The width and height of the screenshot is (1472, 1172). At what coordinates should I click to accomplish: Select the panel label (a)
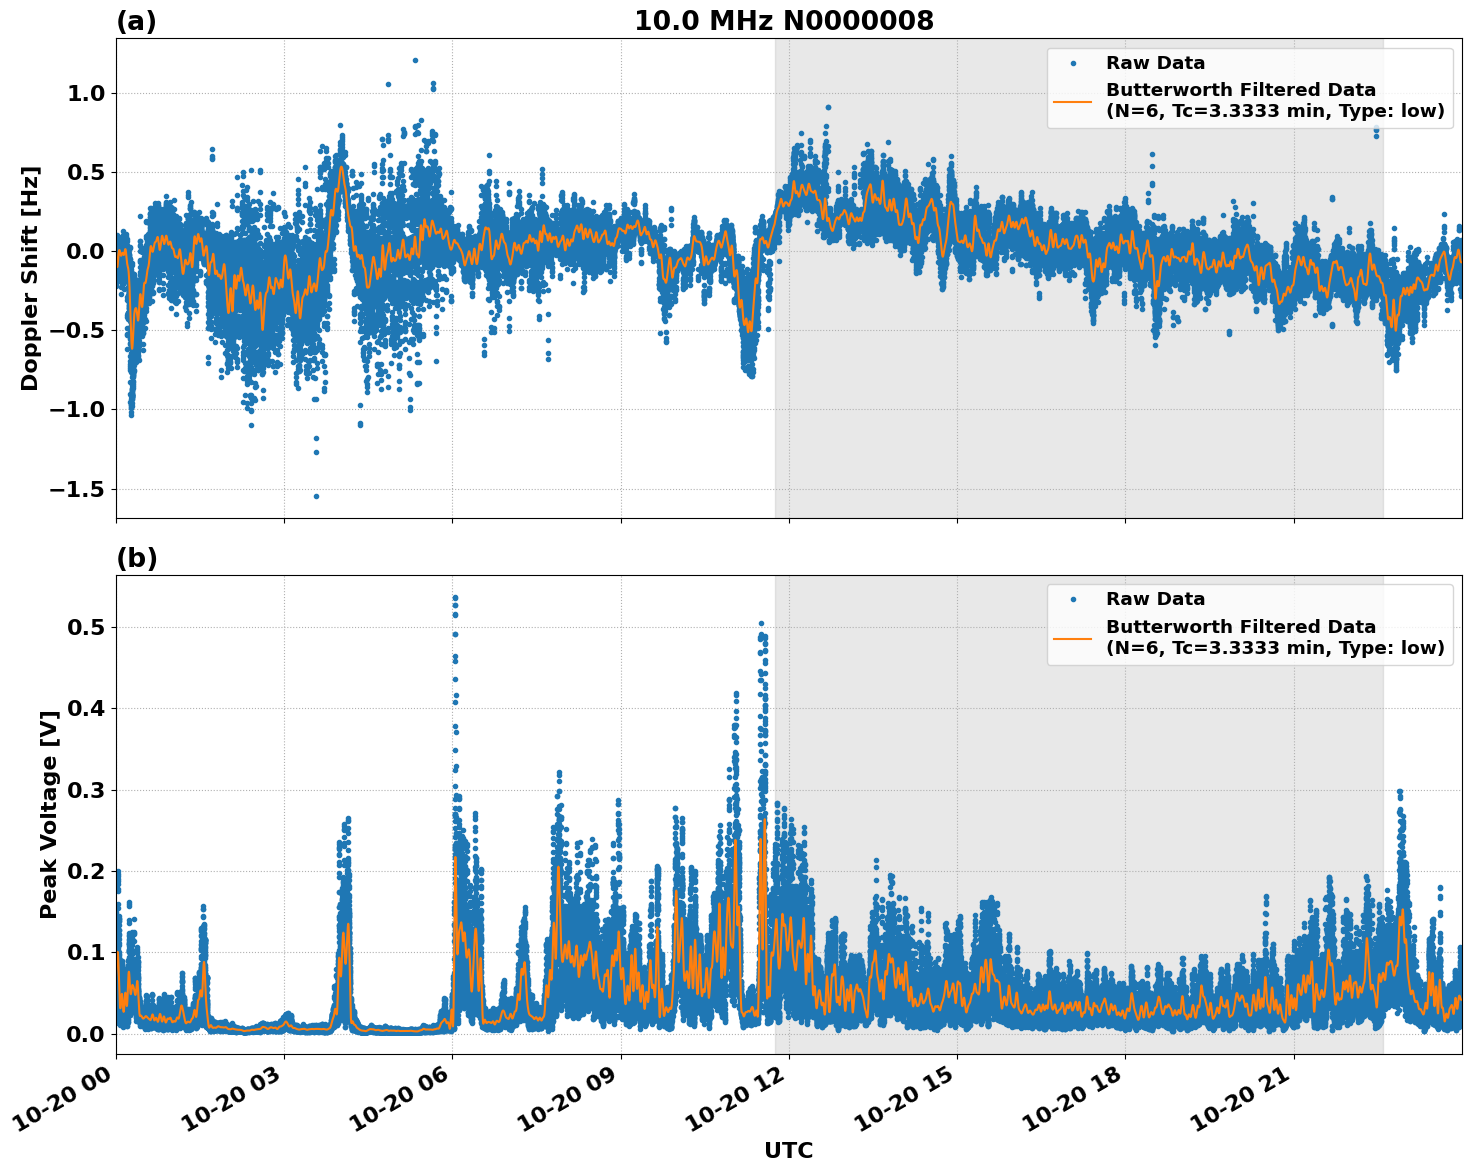[135, 18]
